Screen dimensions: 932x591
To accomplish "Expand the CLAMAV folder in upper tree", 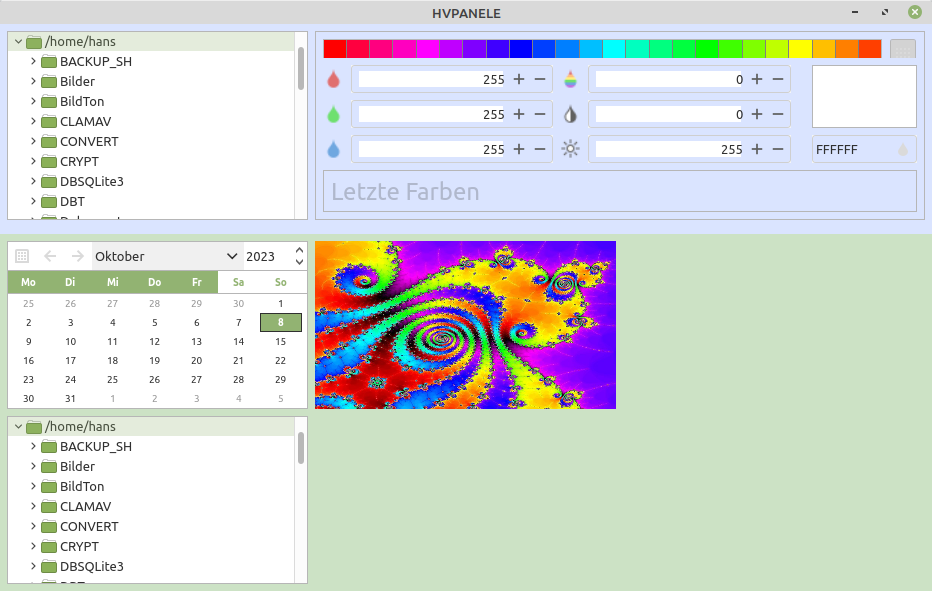I will coord(34,122).
